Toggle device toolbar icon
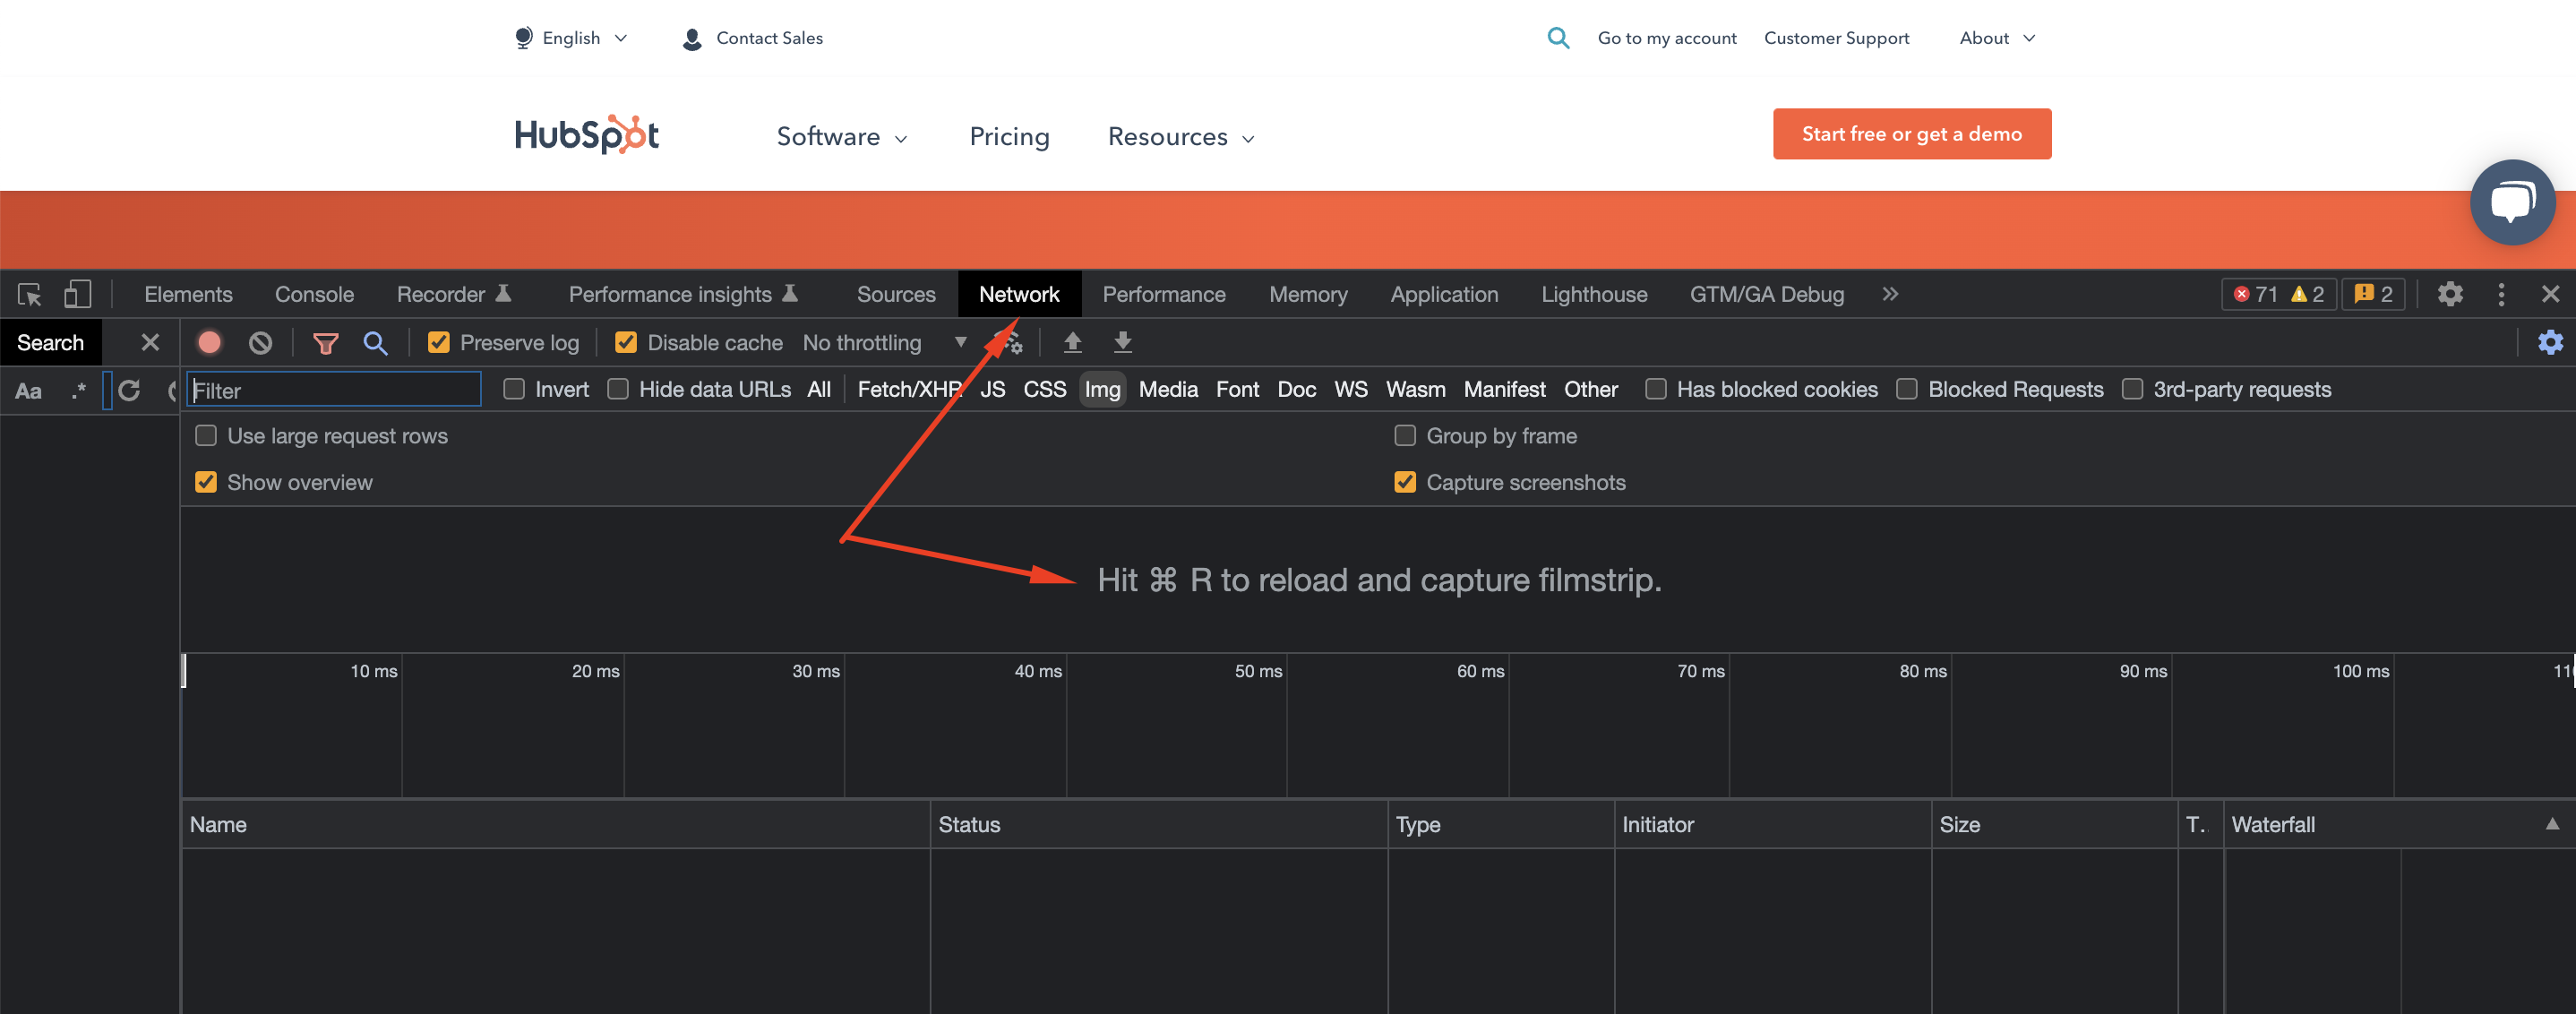Image resolution: width=2576 pixels, height=1014 pixels. (77, 294)
